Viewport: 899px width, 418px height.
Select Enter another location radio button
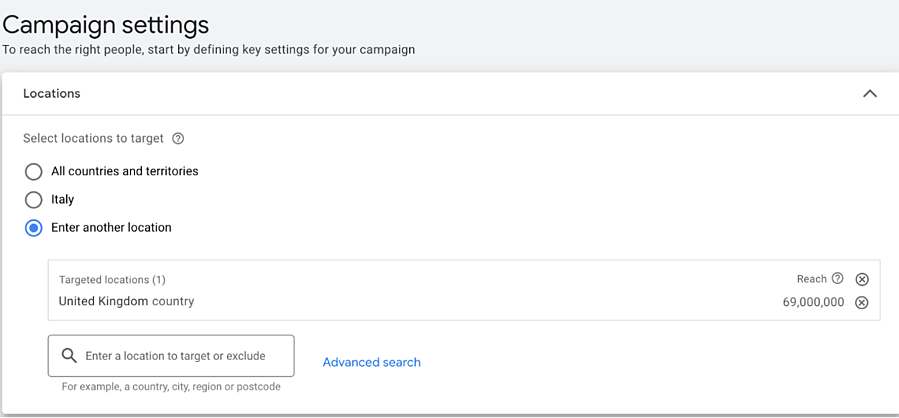[x=34, y=228]
